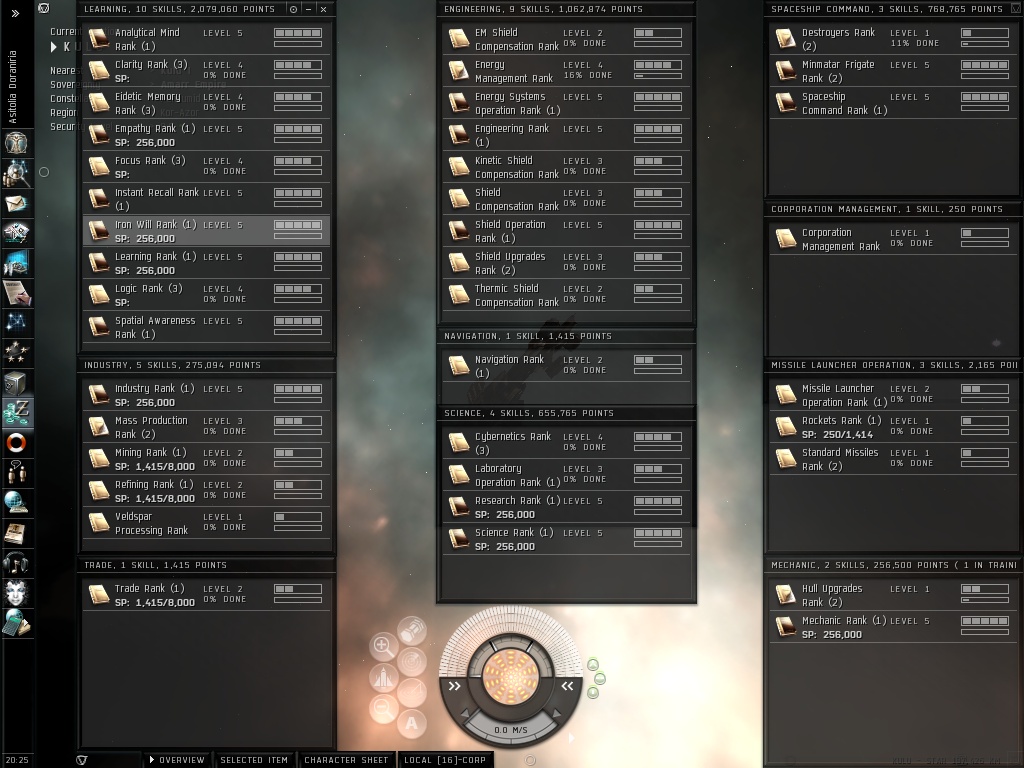Image resolution: width=1024 pixels, height=768 pixels.
Task: Click the zoom out HUD button
Action: (383, 708)
